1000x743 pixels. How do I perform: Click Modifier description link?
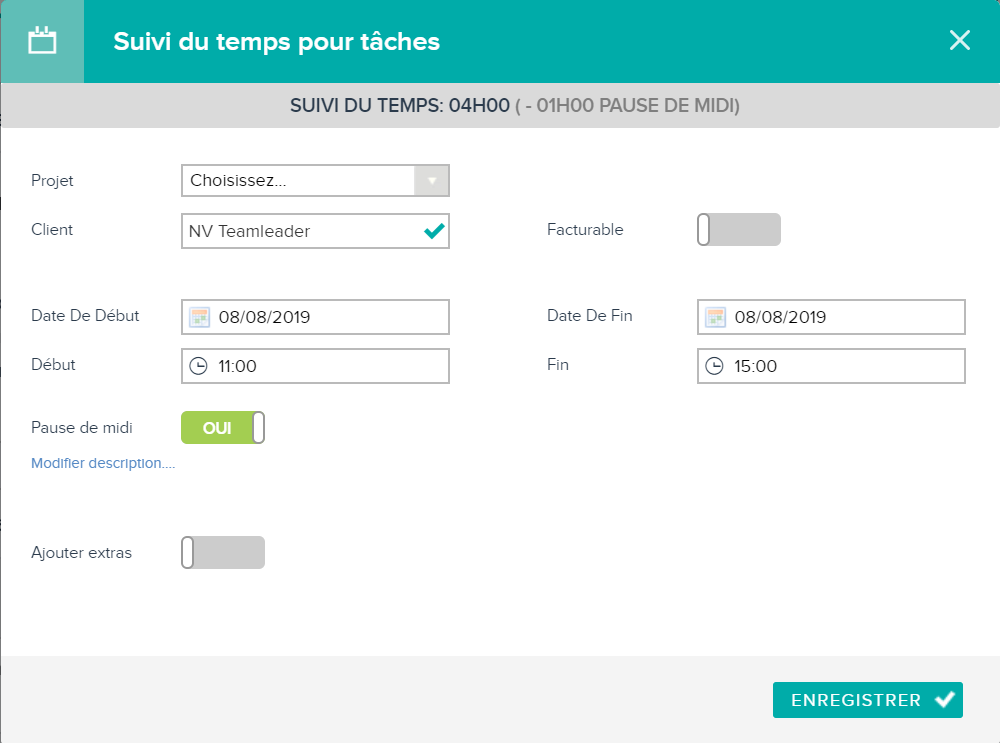click(103, 463)
